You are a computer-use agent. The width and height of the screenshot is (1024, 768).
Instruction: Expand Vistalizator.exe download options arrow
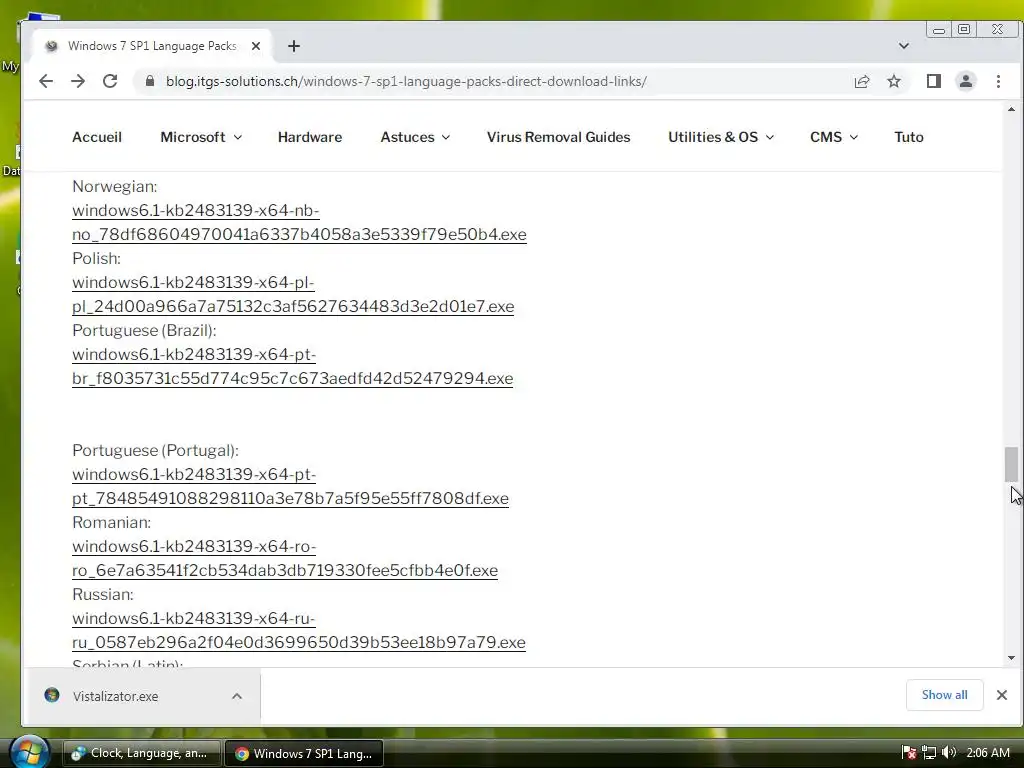(237, 696)
